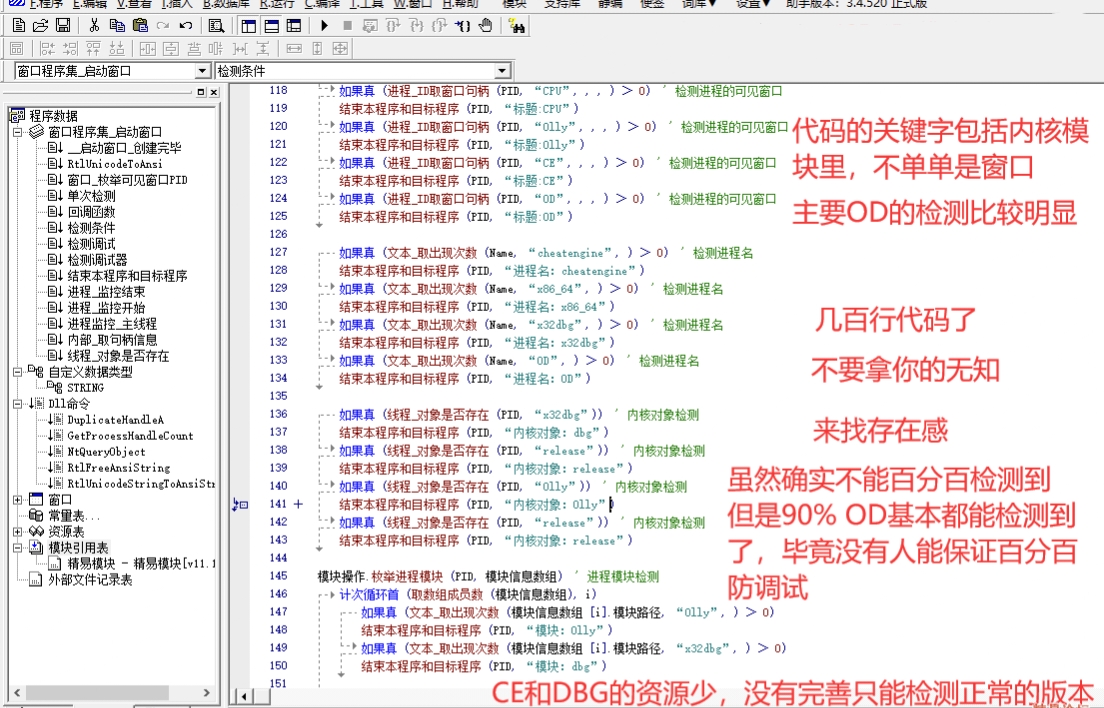Open the R.运行 menu
The height and width of the screenshot is (708, 1104).
tap(277, 4)
